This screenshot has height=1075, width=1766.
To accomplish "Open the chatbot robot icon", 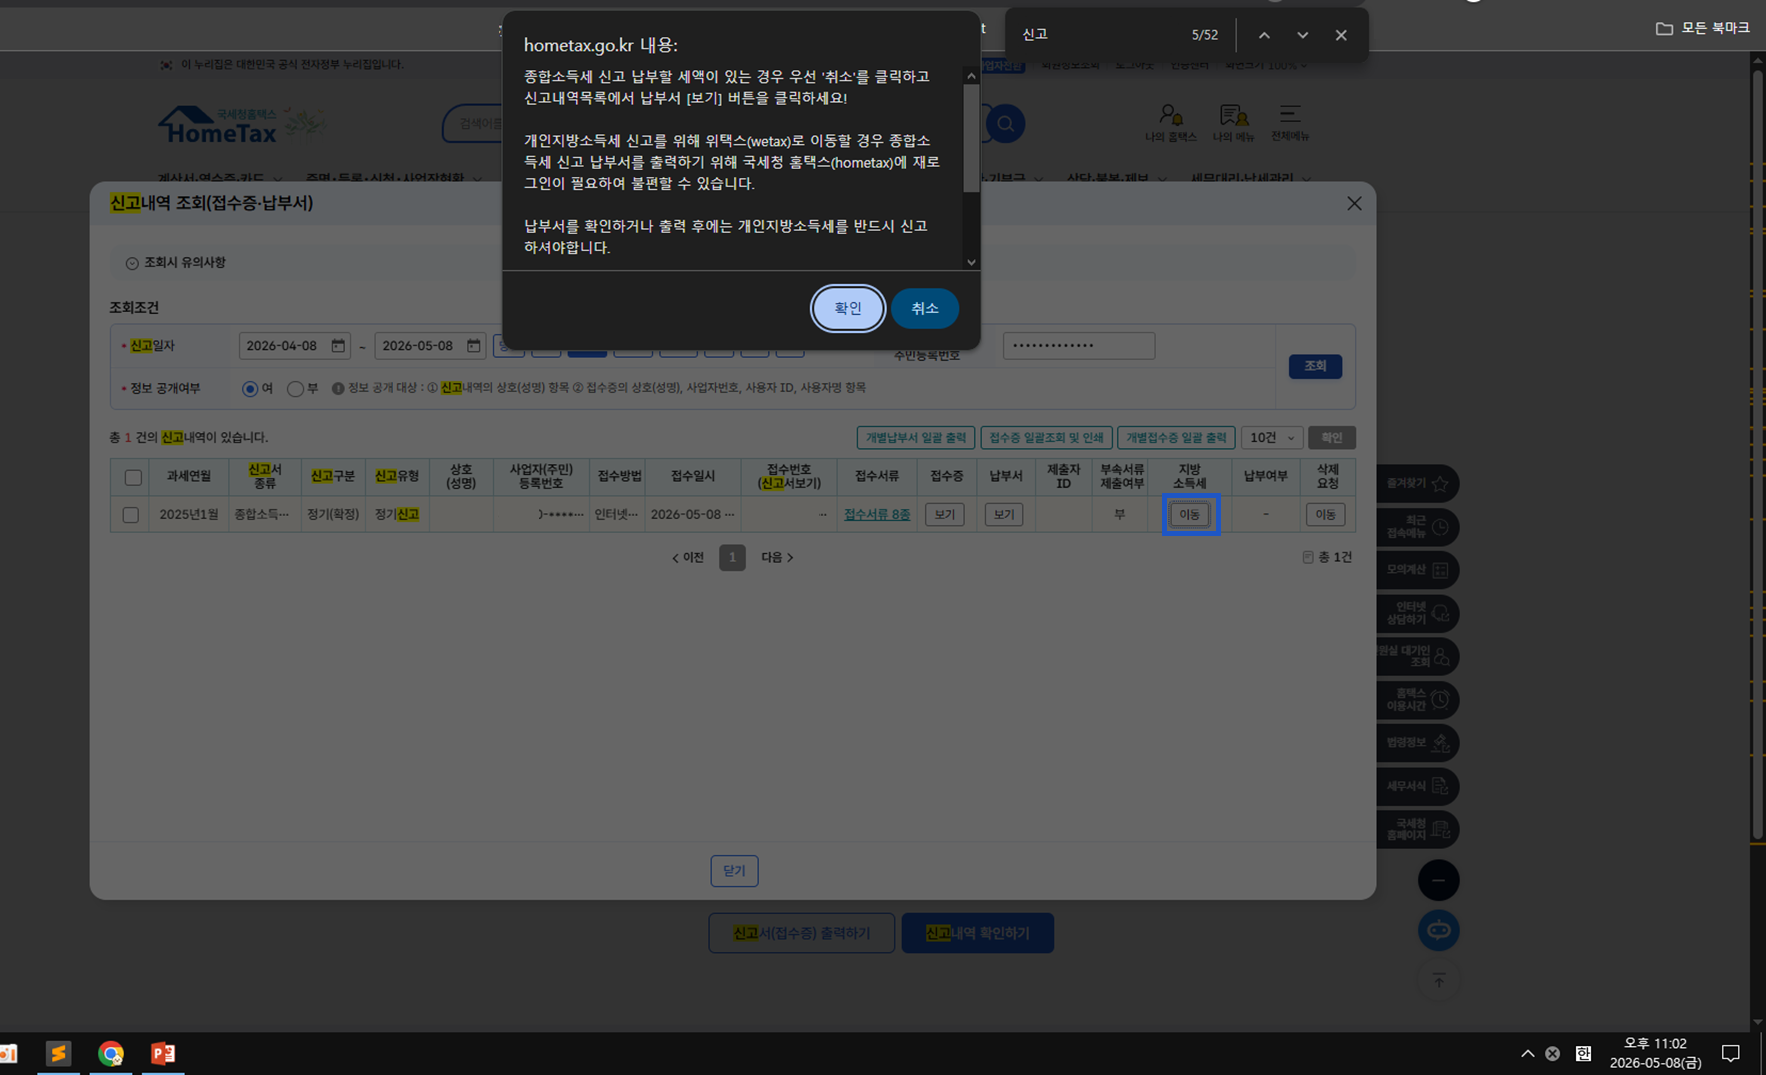I will click(x=1438, y=931).
